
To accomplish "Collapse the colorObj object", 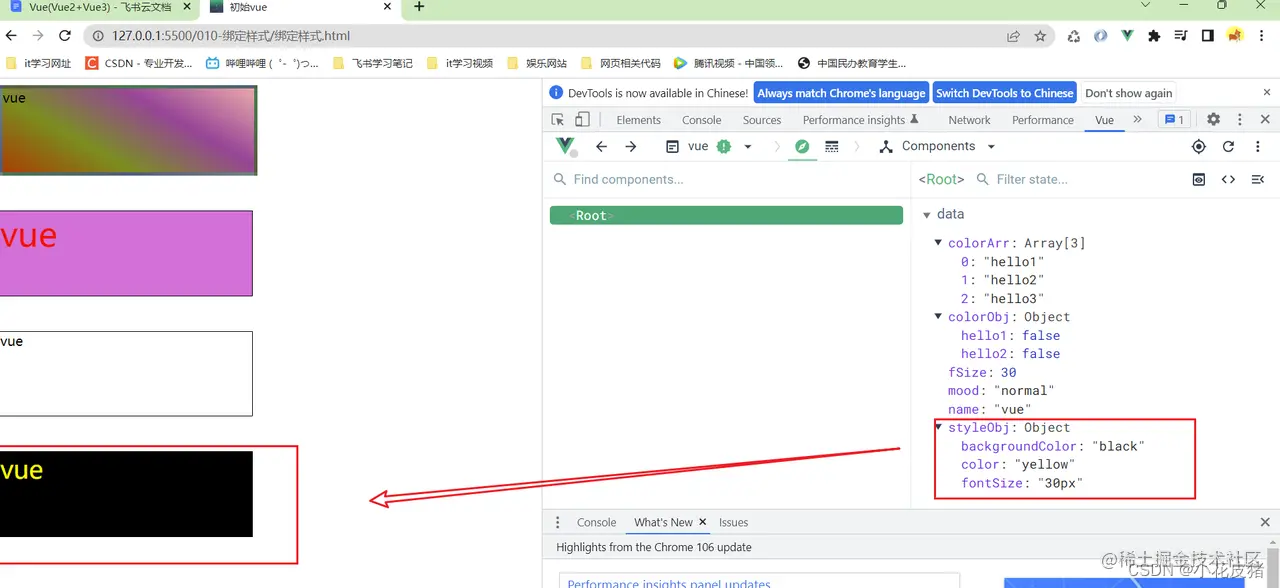I will pos(939,317).
